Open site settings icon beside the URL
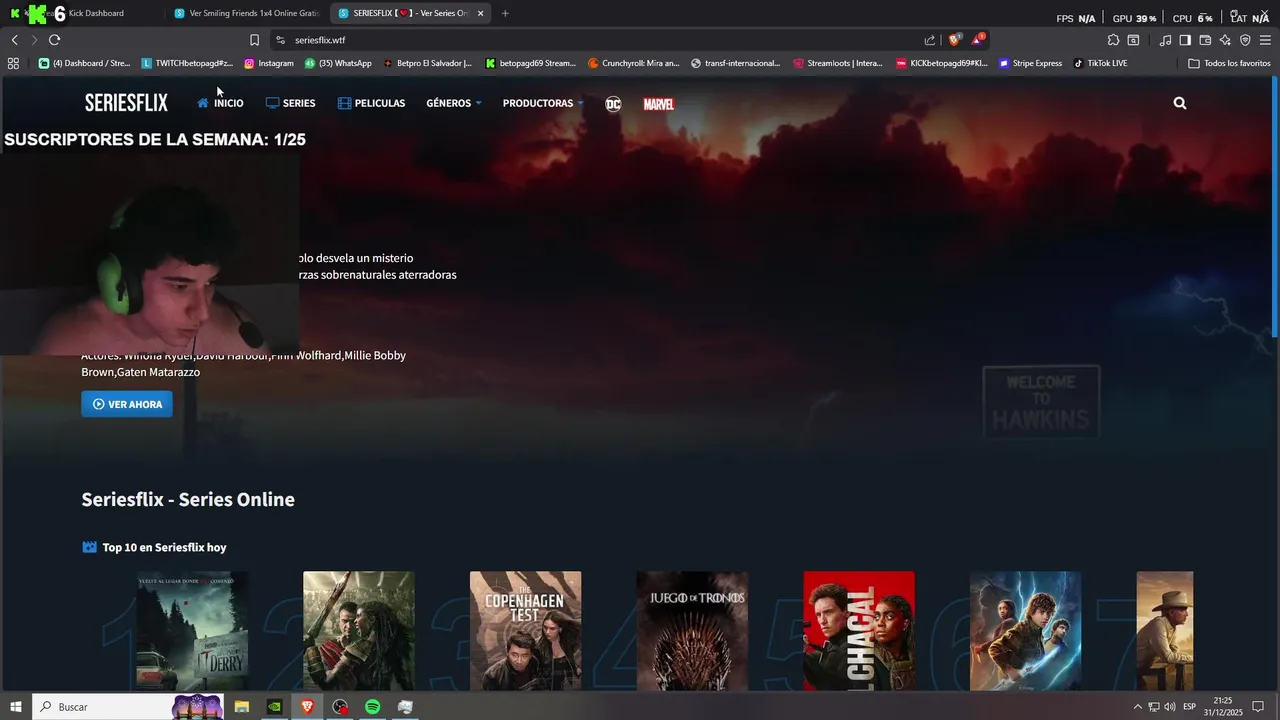 [x=281, y=40]
